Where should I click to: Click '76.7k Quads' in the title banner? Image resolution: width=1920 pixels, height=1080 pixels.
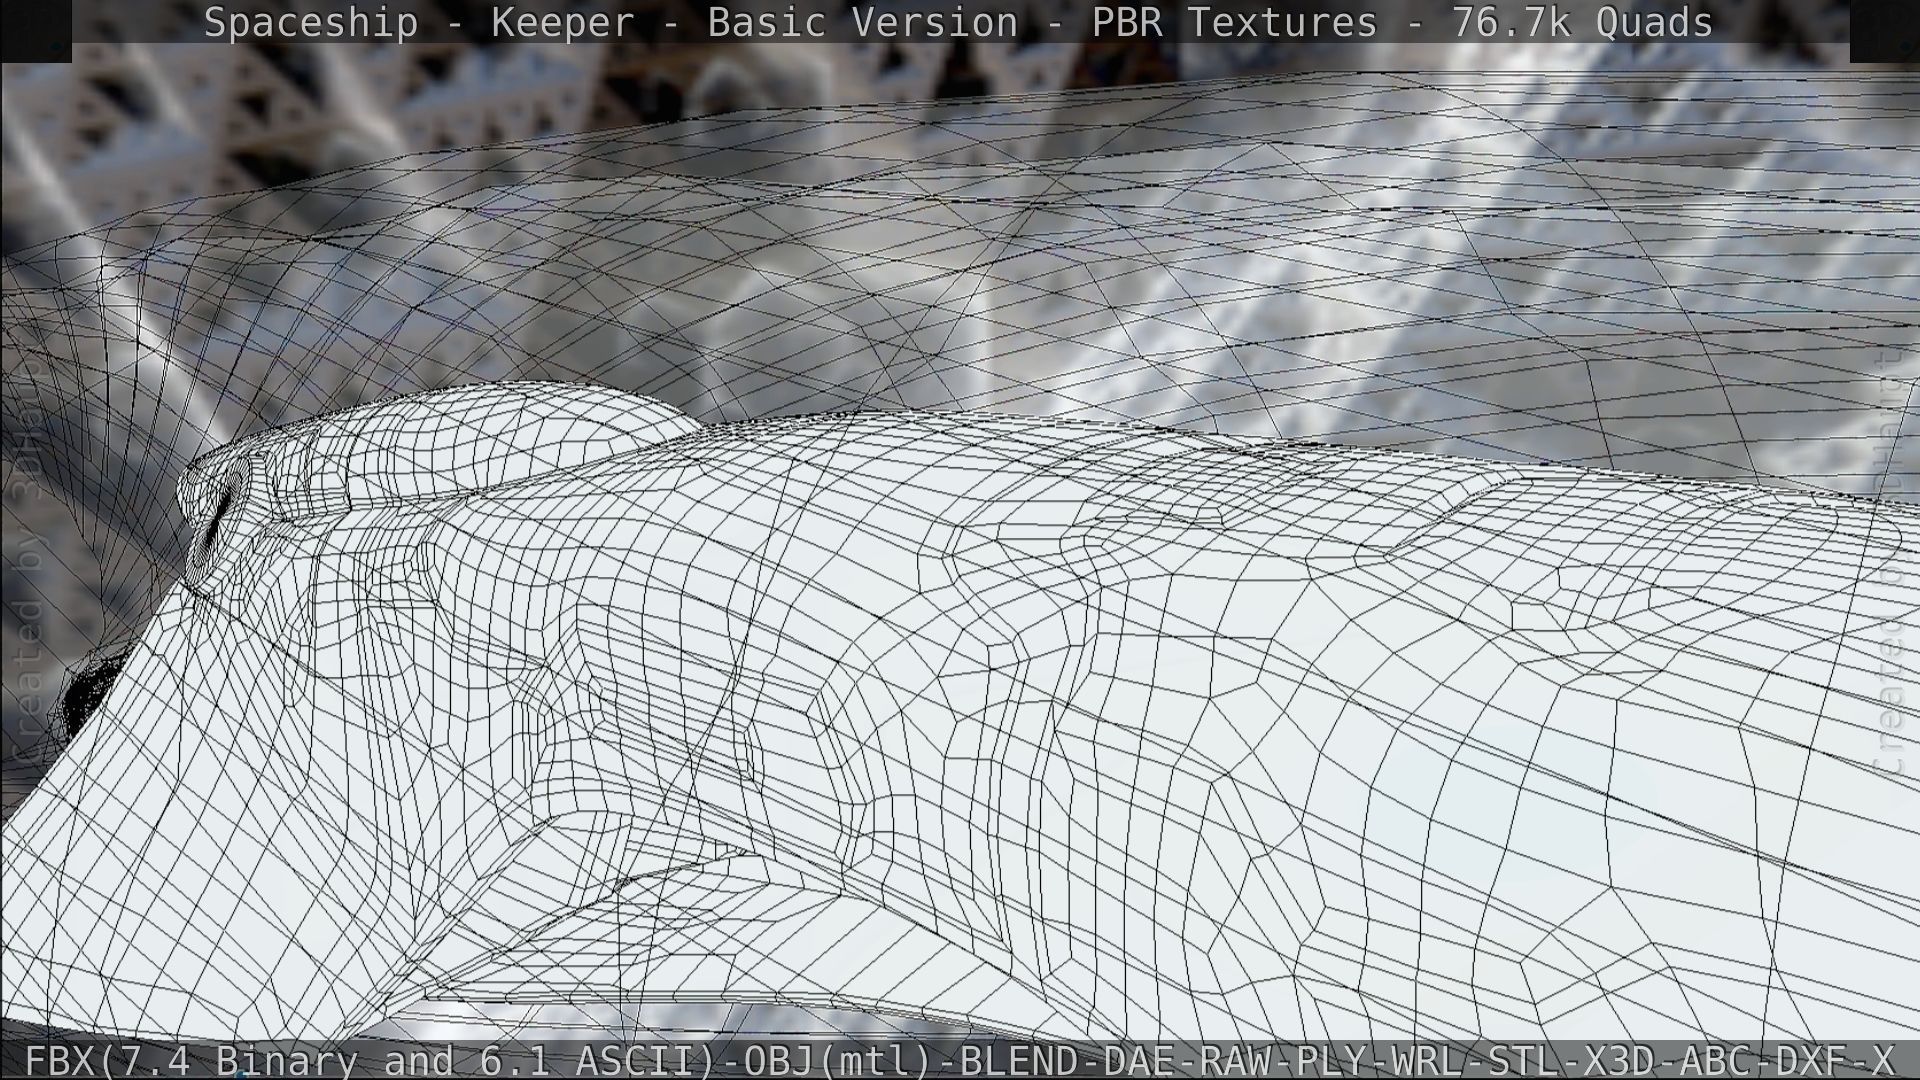click(x=1582, y=22)
